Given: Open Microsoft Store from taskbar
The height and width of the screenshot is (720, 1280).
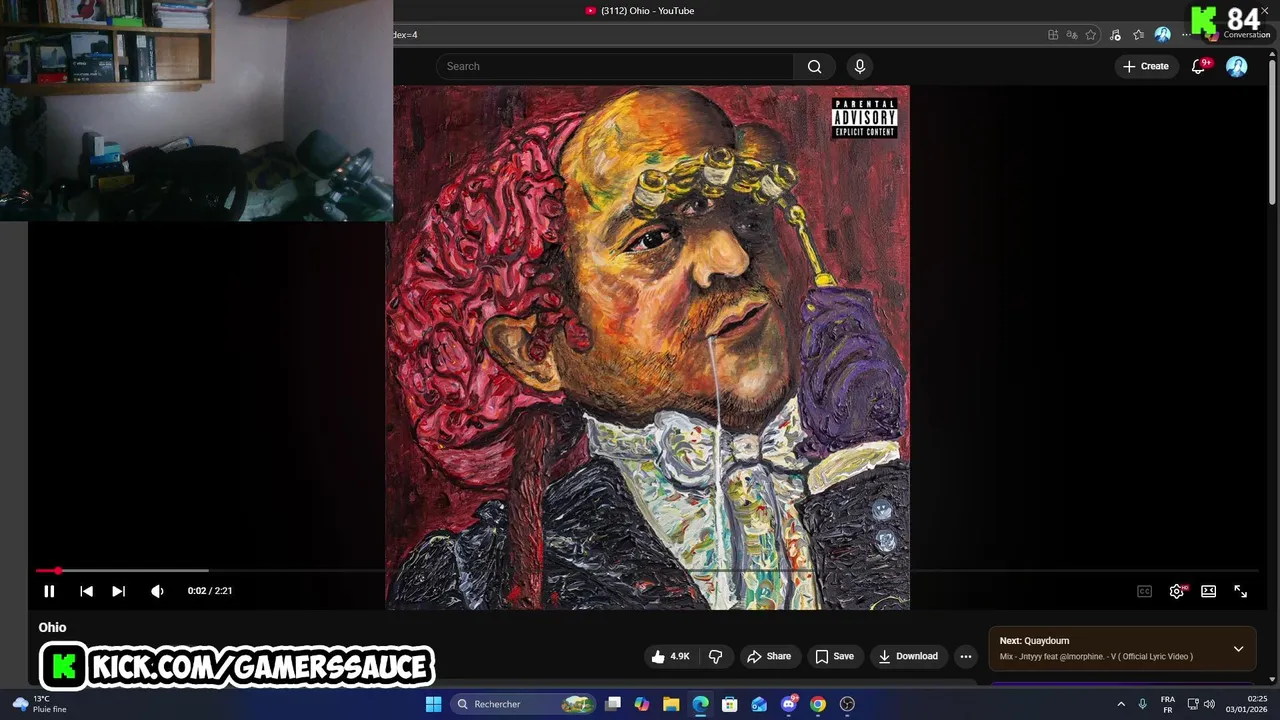Looking at the screenshot, I should (730, 704).
